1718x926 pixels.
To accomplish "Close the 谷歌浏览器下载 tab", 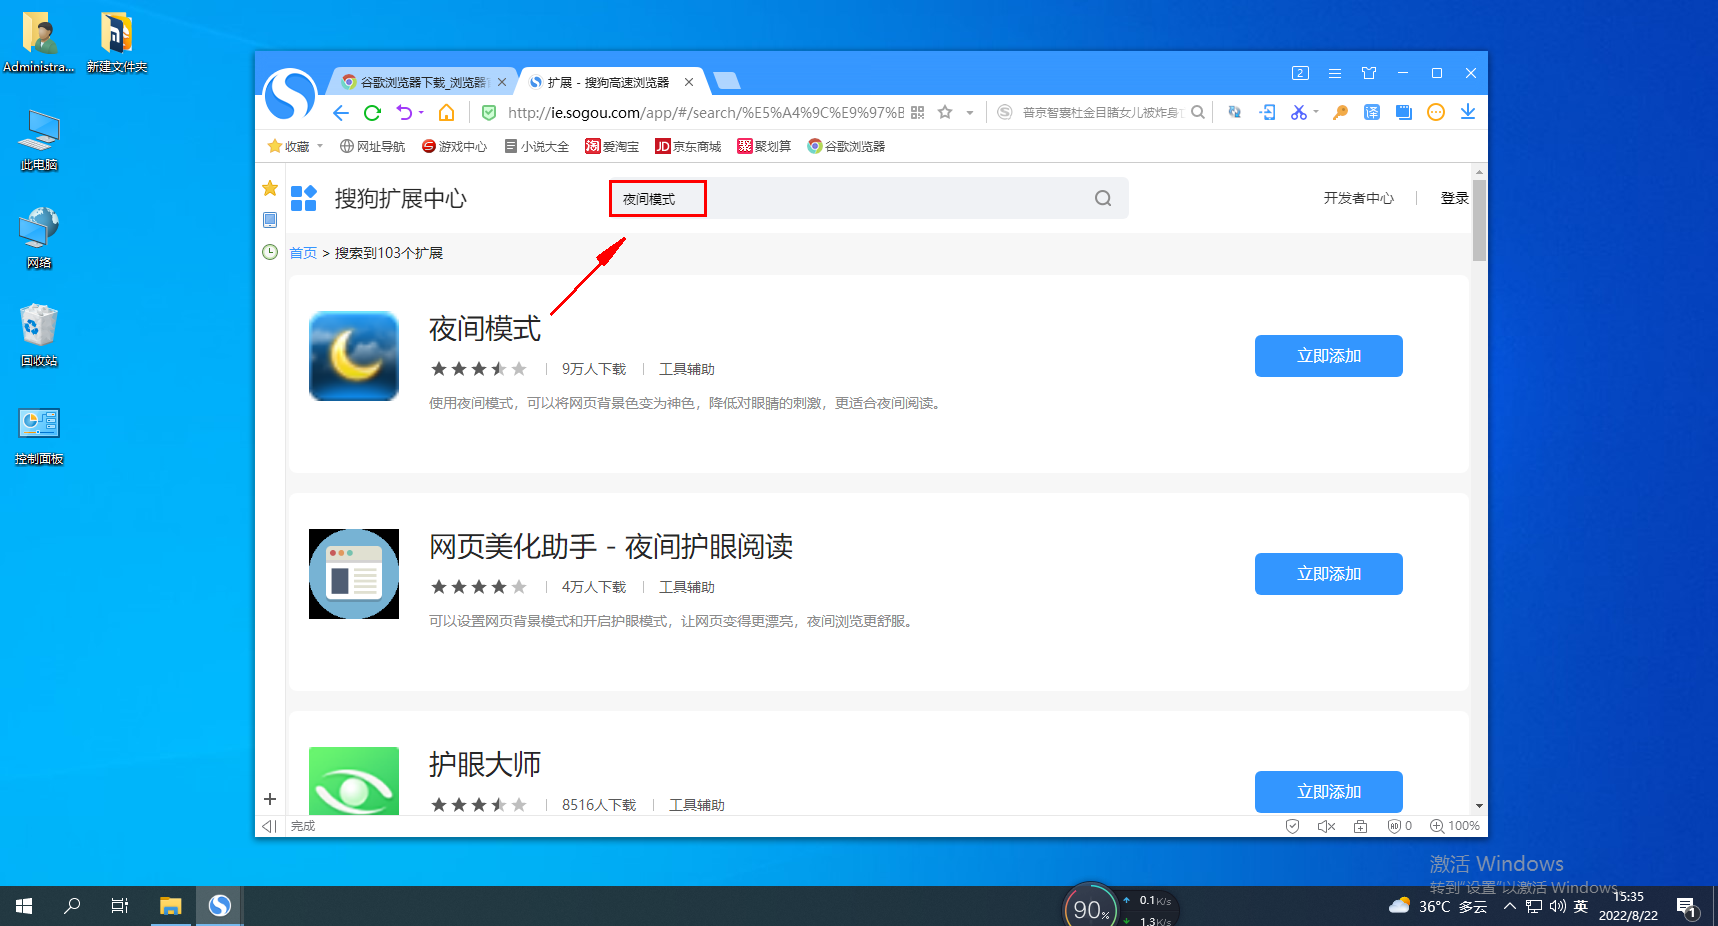I will [502, 82].
